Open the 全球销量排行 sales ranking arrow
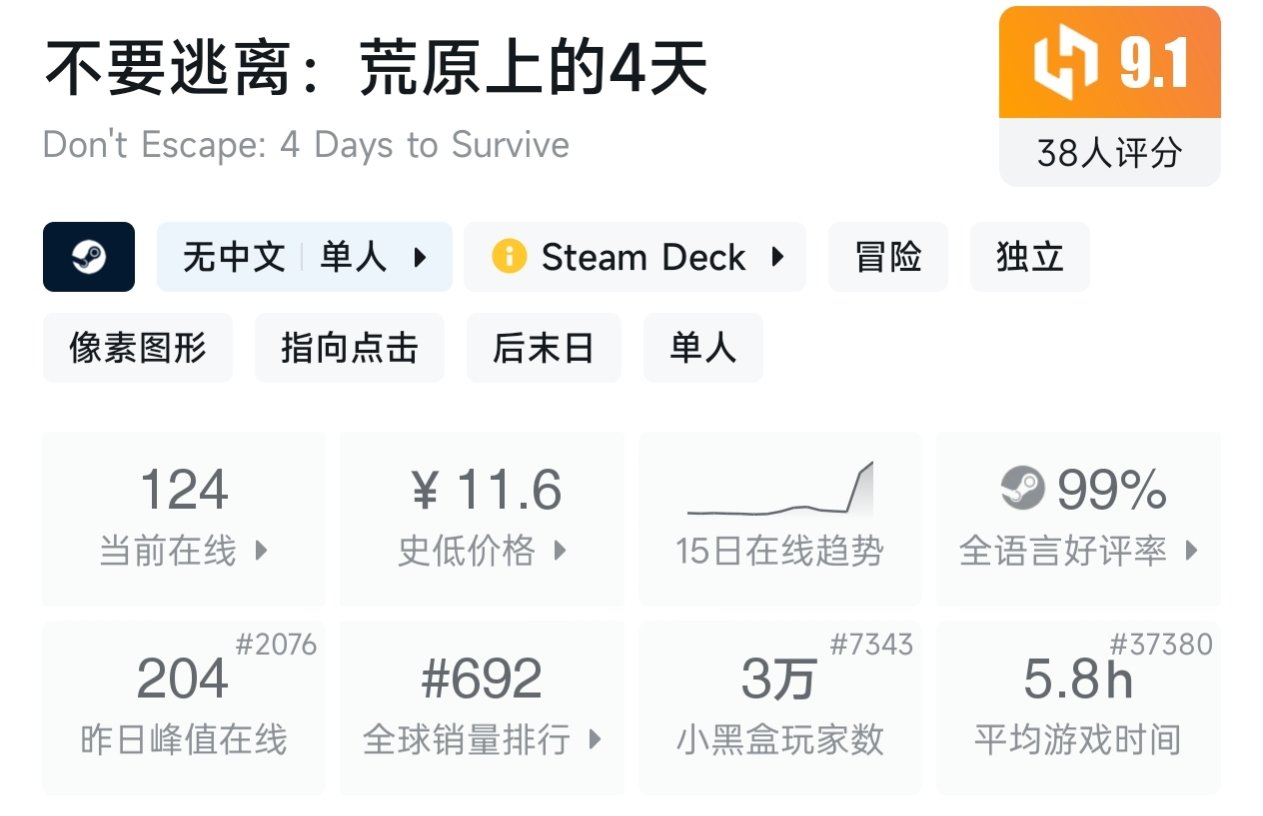The image size is (1263, 816). pyautogui.click(x=595, y=740)
